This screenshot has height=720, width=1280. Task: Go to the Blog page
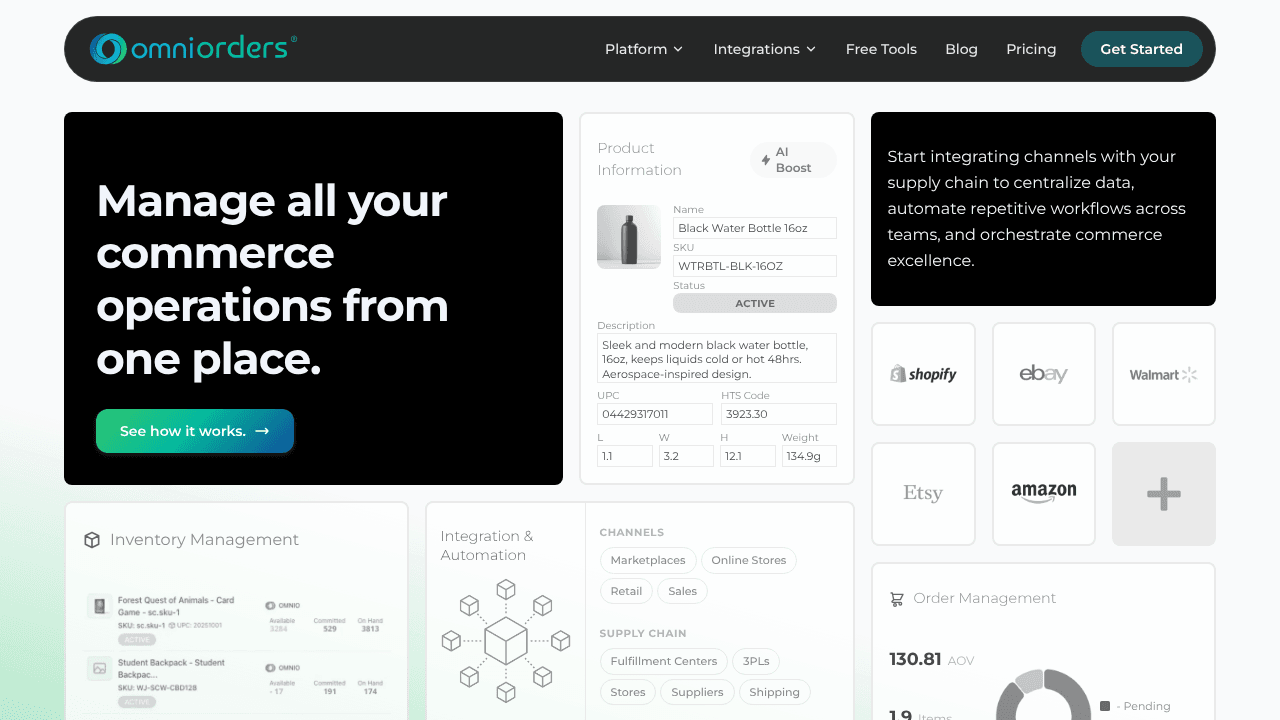coord(961,49)
